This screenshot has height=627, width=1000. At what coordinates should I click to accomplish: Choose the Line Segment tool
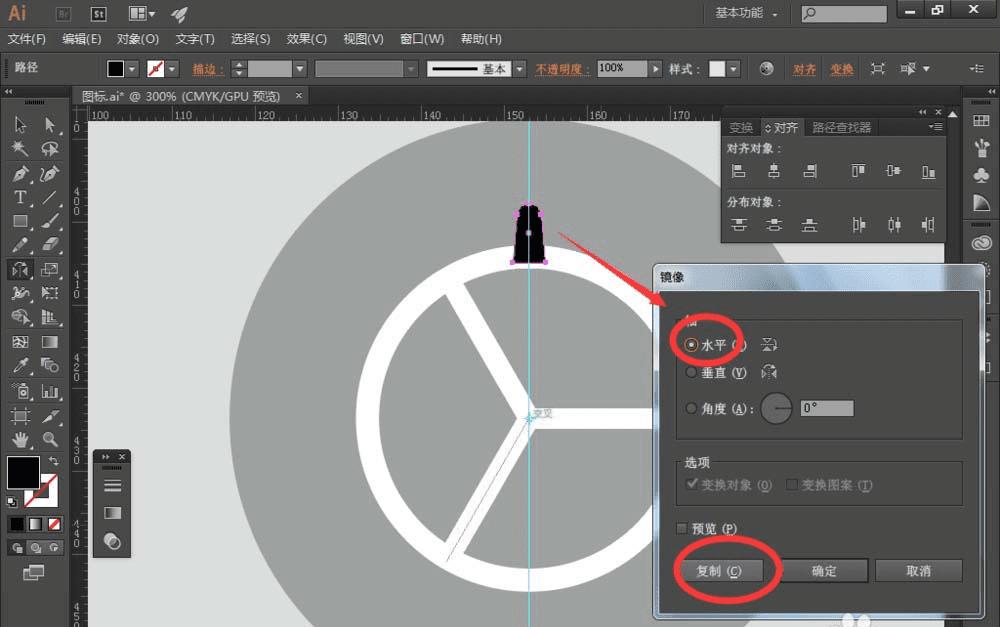pyautogui.click(x=50, y=198)
